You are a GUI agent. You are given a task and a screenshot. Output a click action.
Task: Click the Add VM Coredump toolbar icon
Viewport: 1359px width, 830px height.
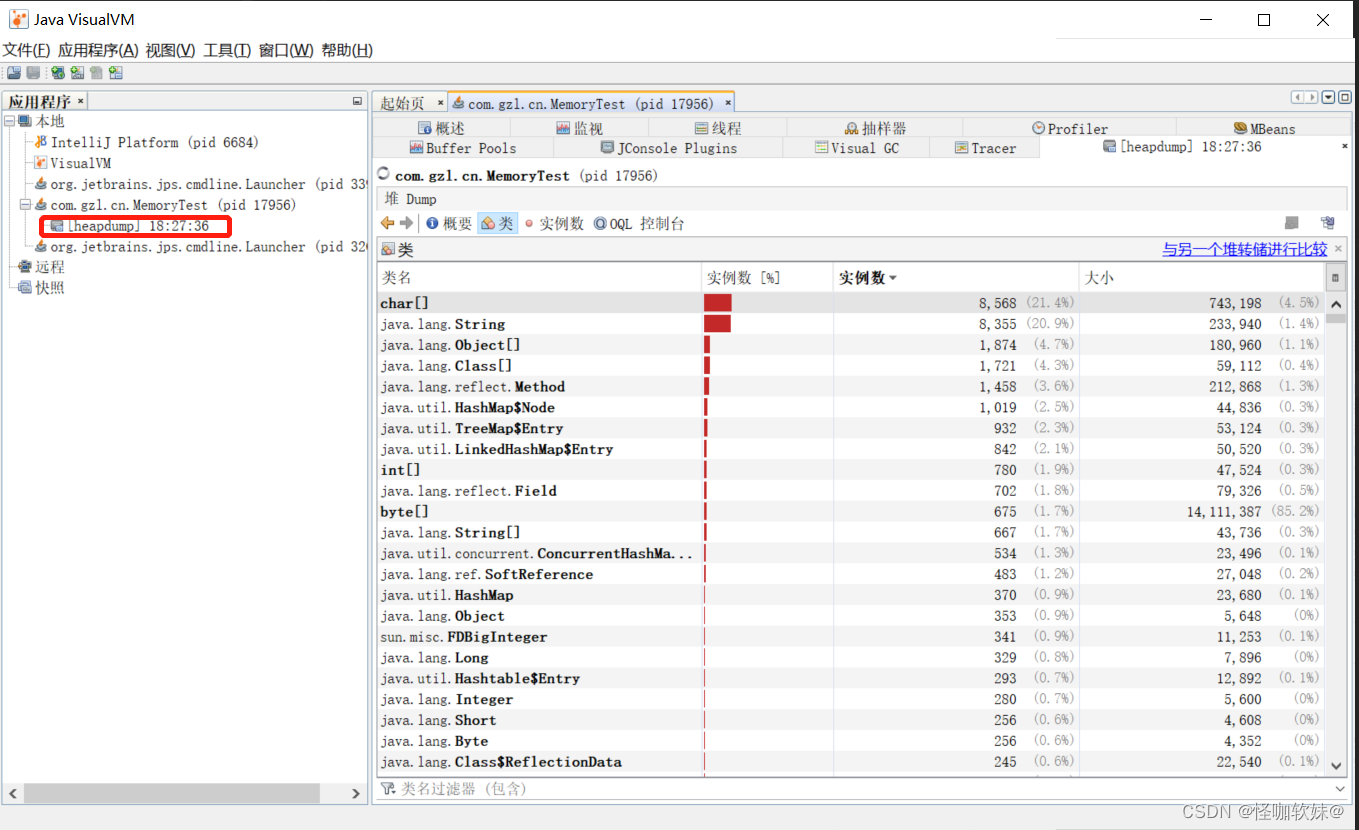point(96,72)
